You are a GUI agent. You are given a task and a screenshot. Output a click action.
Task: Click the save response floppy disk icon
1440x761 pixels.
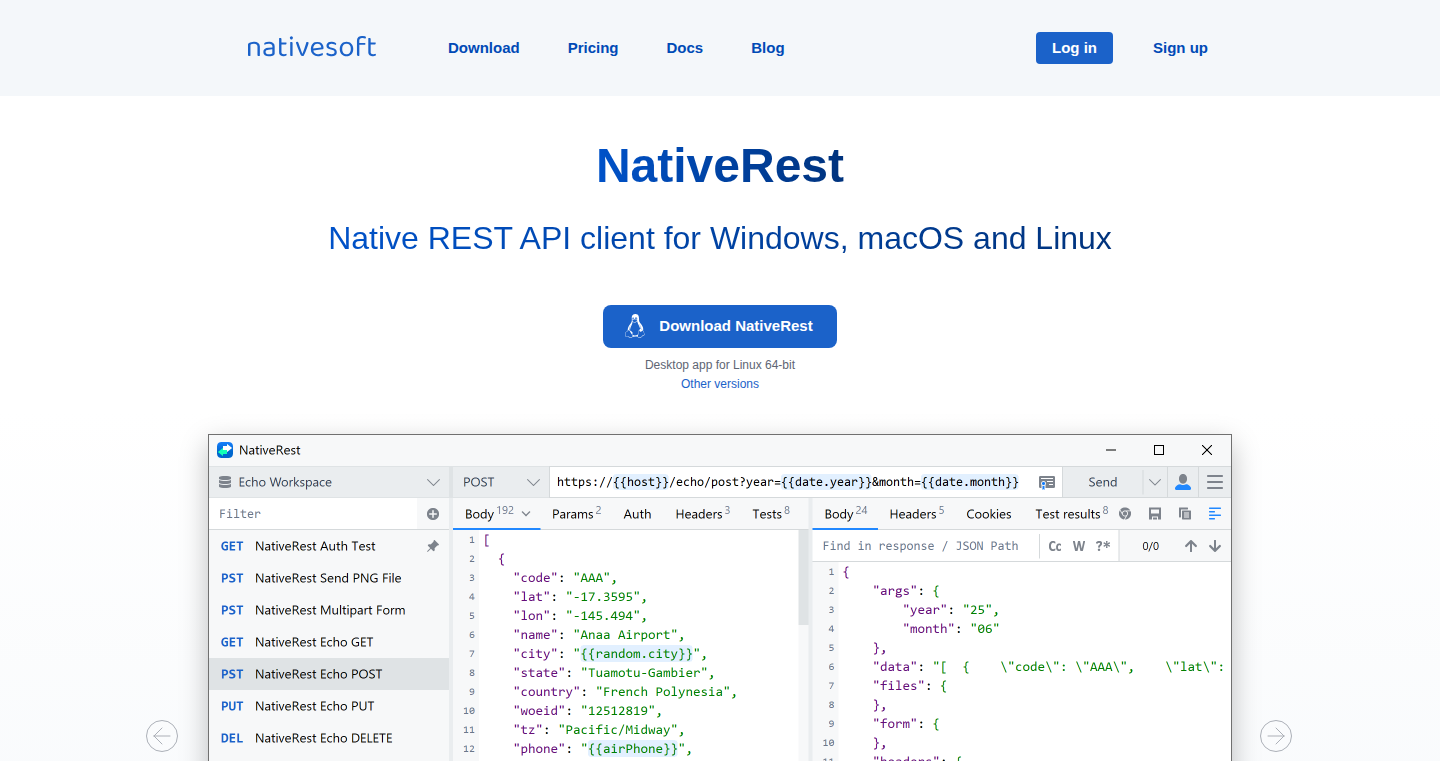pos(1155,514)
